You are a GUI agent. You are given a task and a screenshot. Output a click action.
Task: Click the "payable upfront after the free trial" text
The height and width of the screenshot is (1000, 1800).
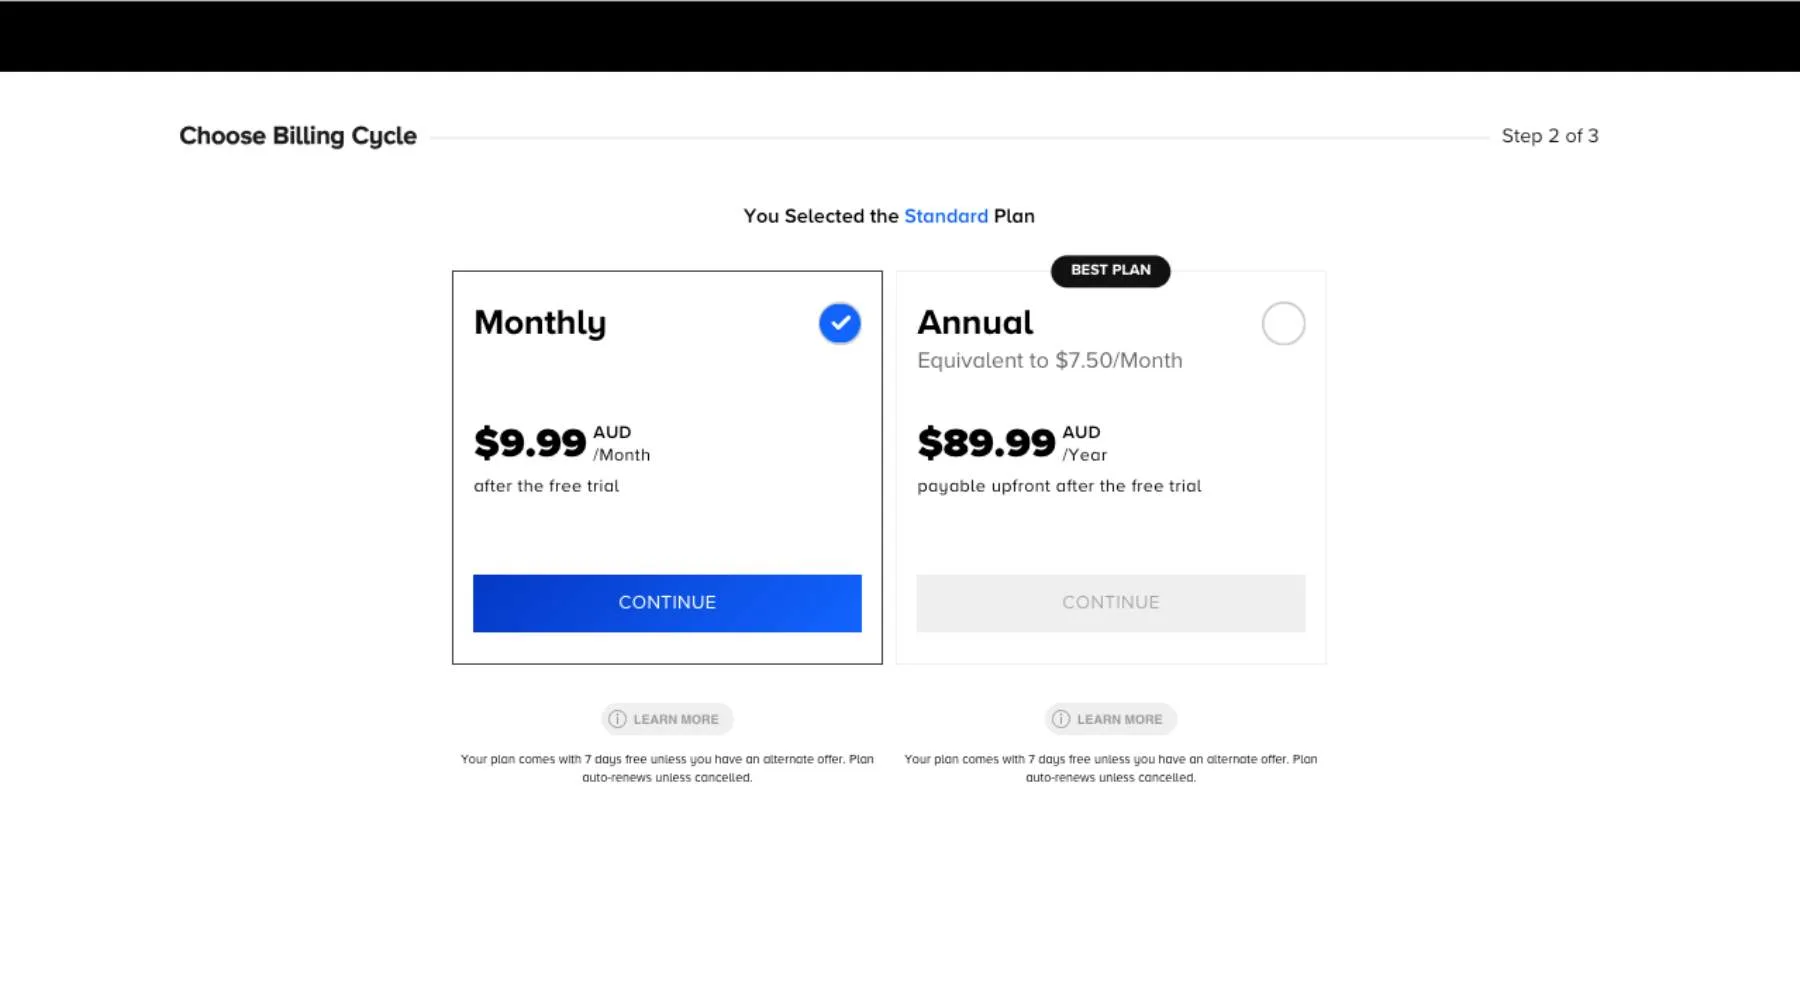[1059, 486]
